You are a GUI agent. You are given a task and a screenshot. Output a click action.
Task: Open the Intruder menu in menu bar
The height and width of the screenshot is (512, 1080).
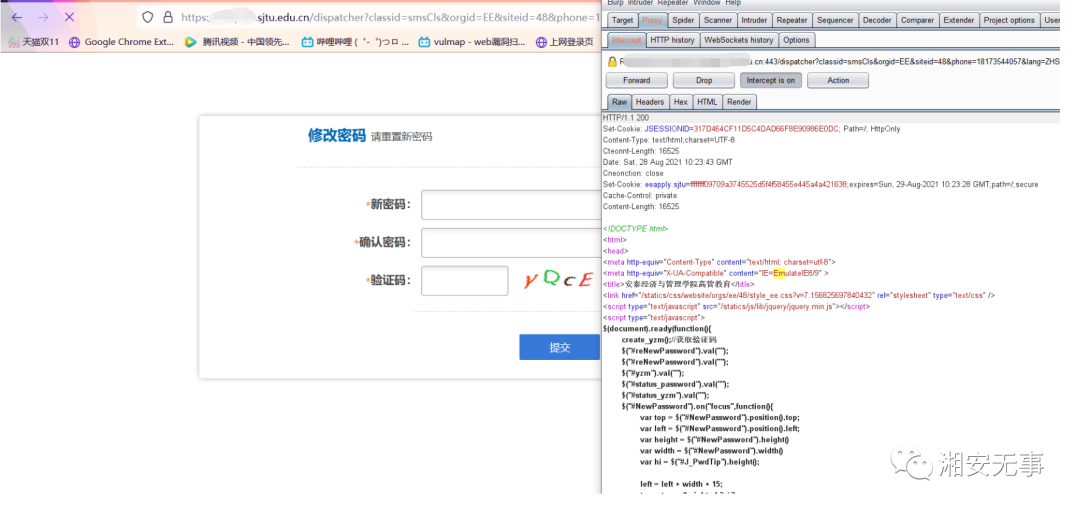pyautogui.click(x=641, y=3)
